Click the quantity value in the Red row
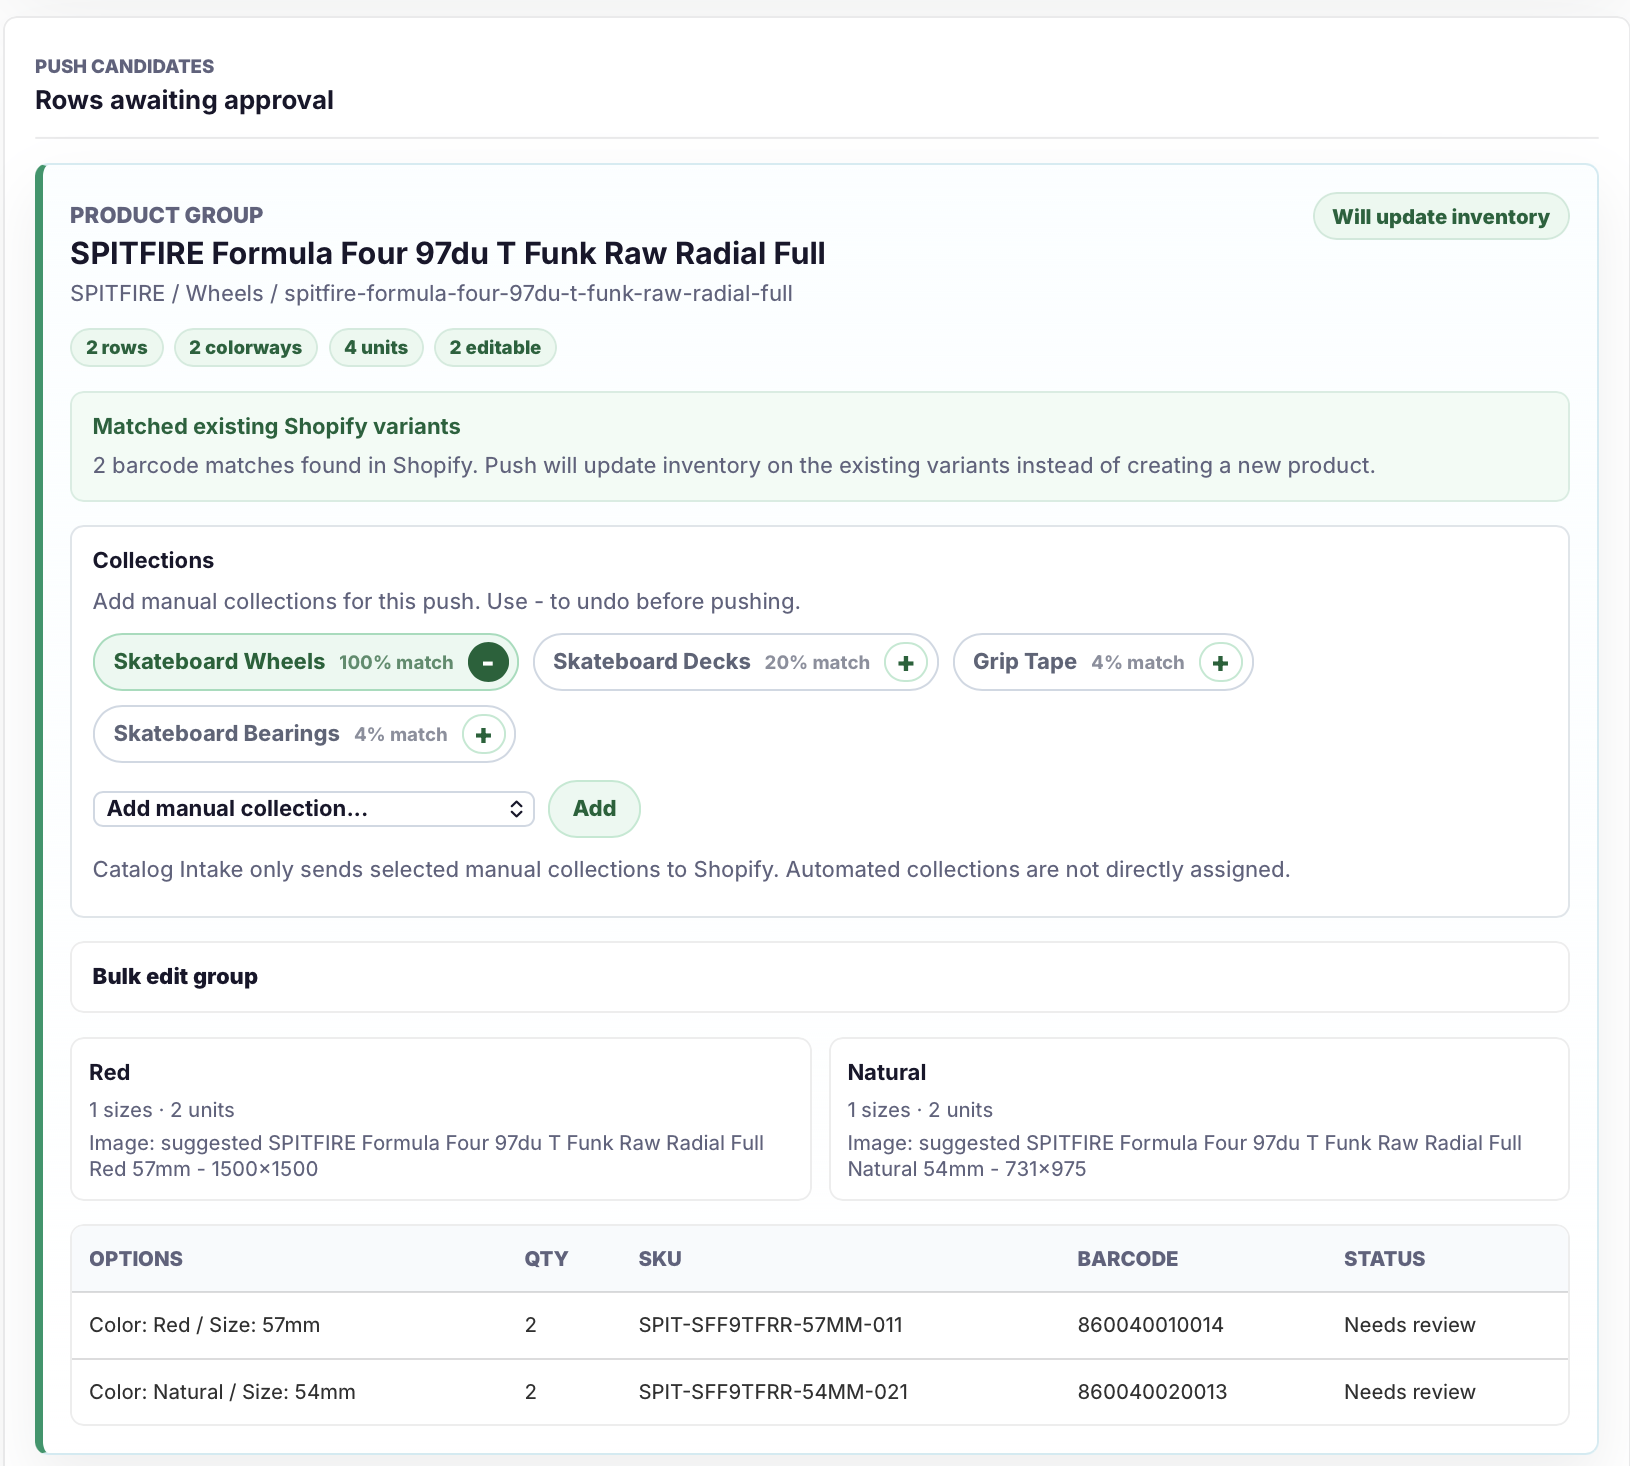 point(531,1325)
